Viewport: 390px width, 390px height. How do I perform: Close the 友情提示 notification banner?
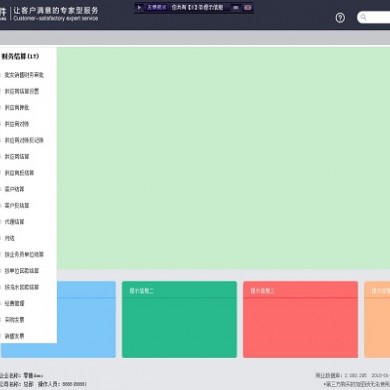[247, 7]
